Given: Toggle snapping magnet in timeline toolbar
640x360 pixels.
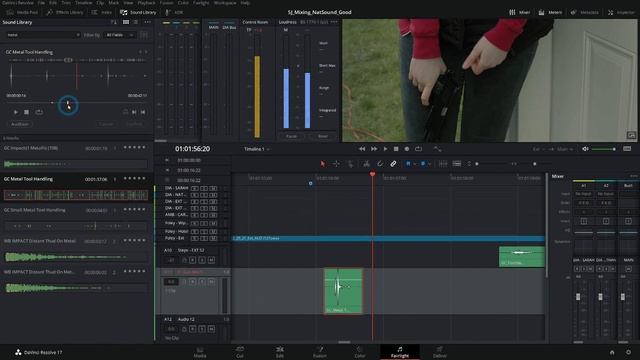Looking at the screenshot, I should [x=380, y=164].
